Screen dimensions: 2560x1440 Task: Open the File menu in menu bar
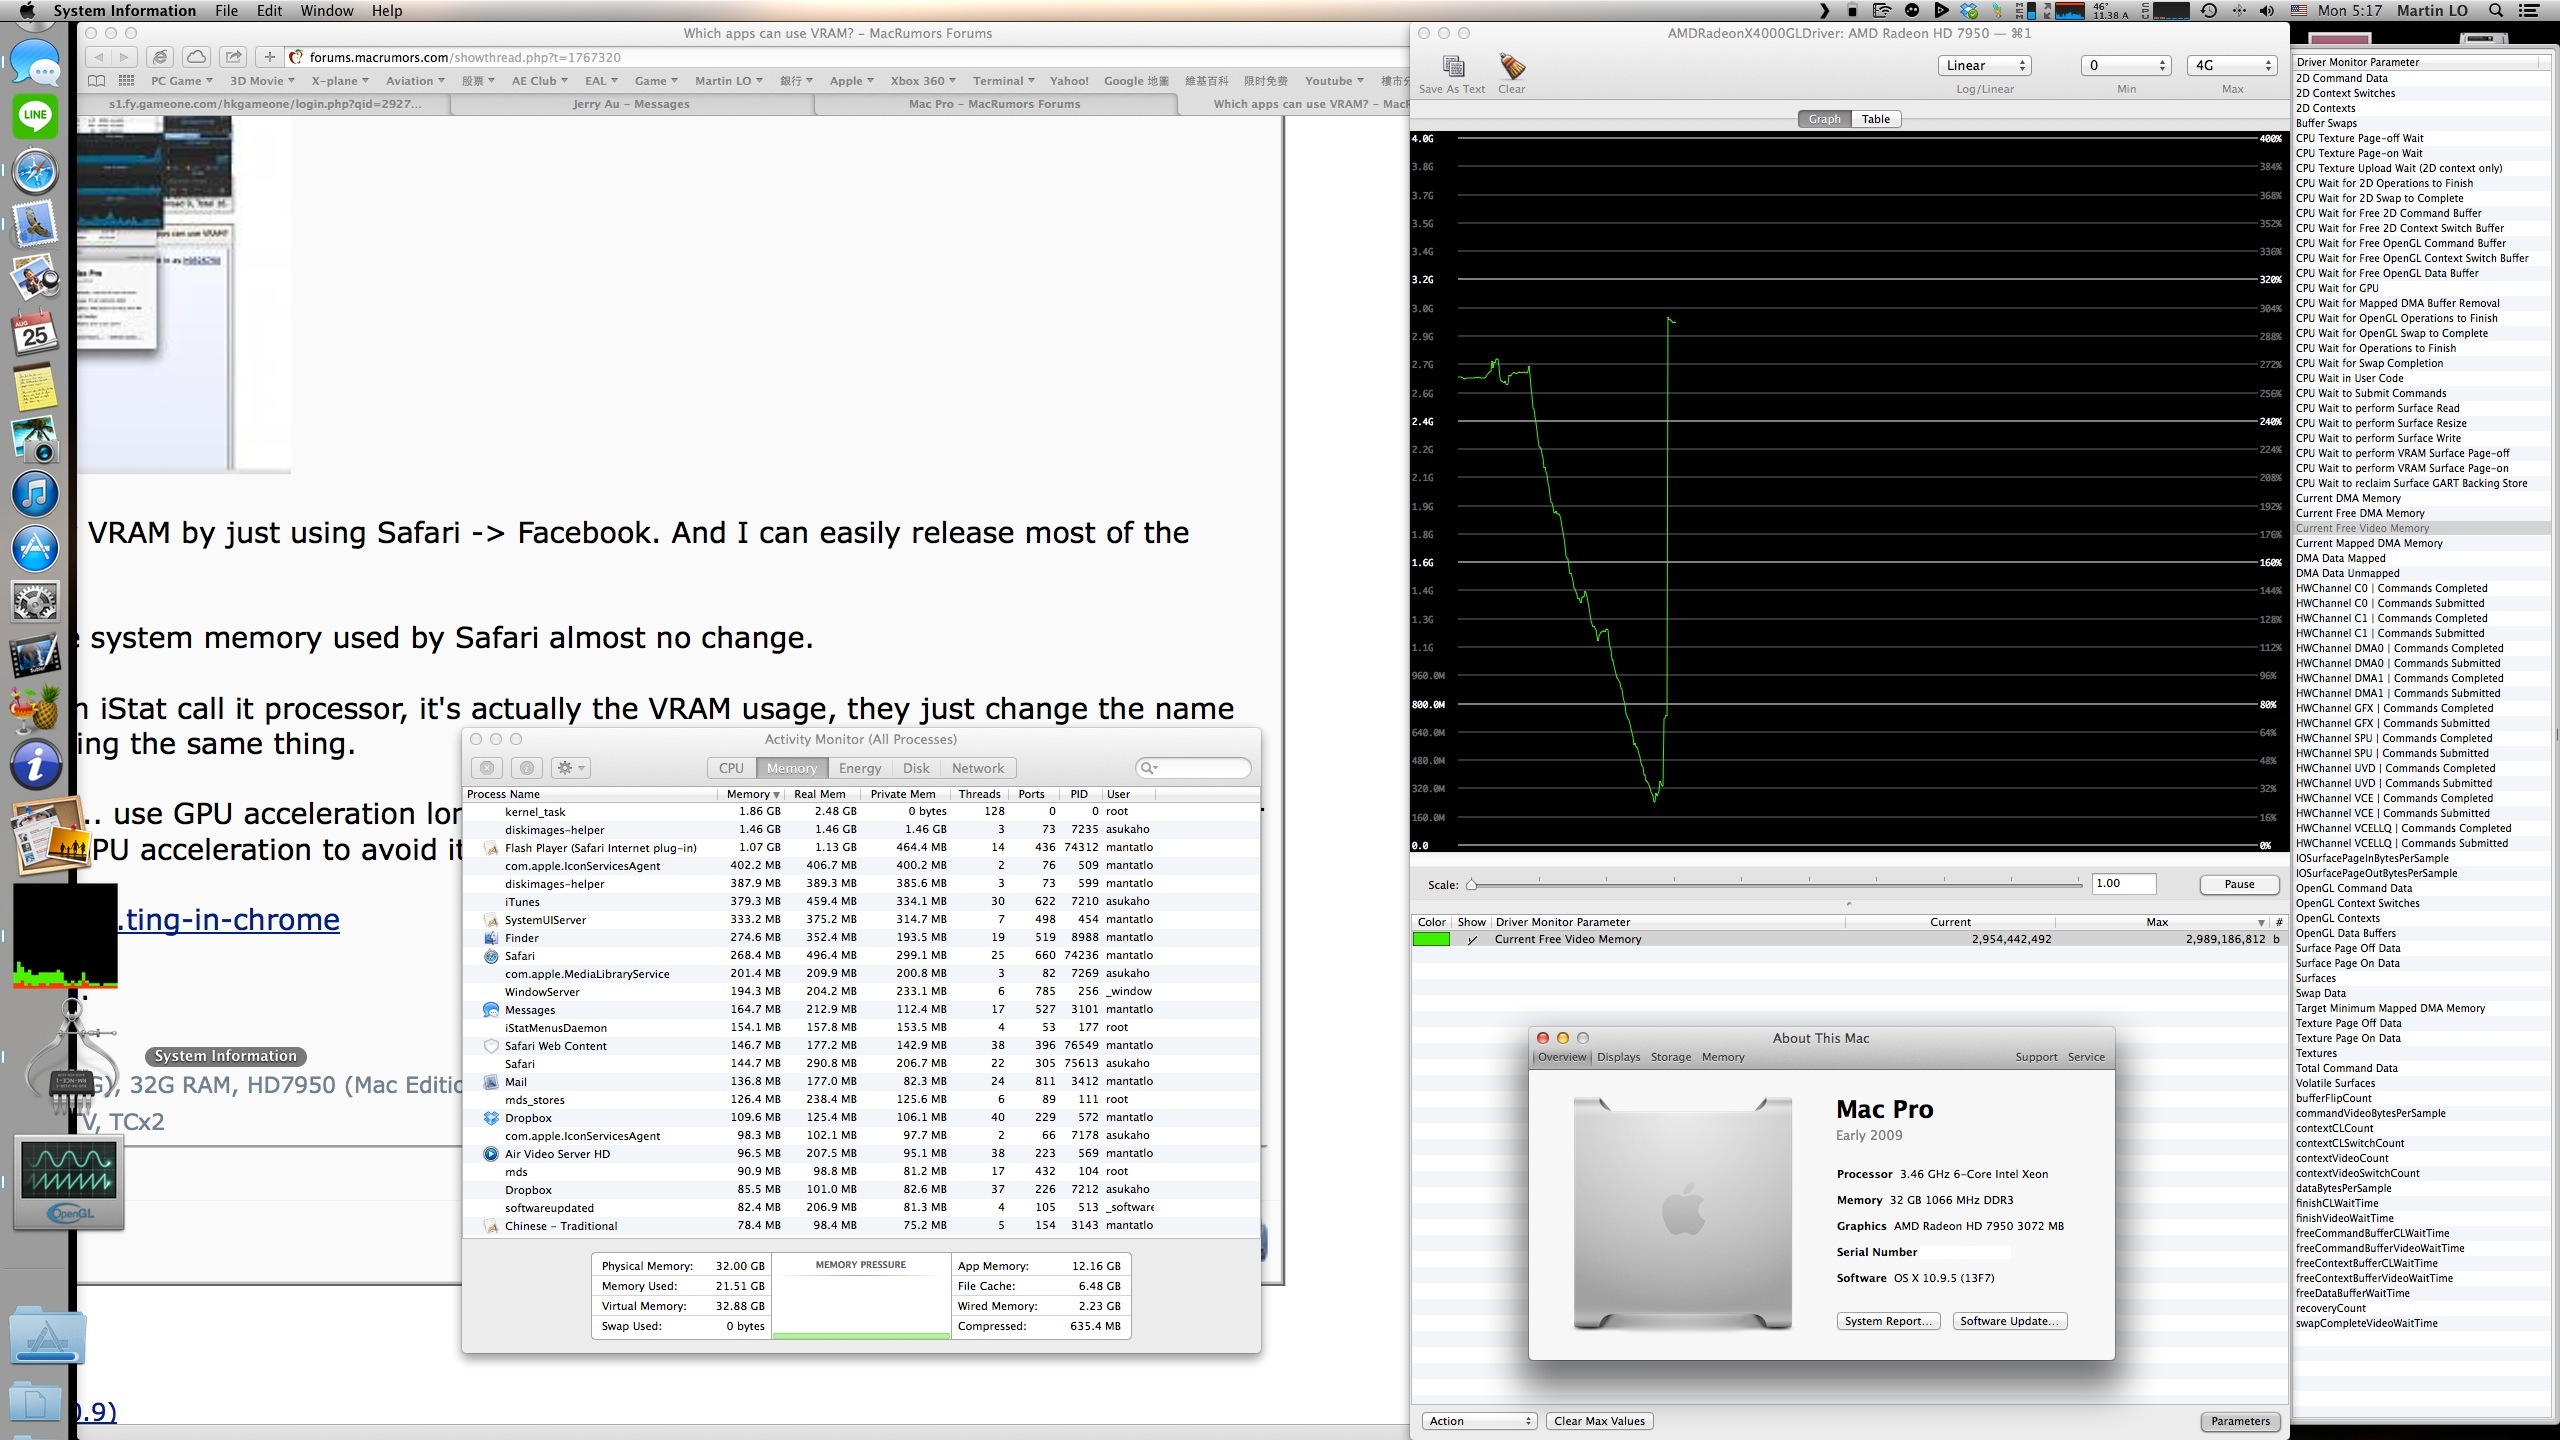[227, 11]
